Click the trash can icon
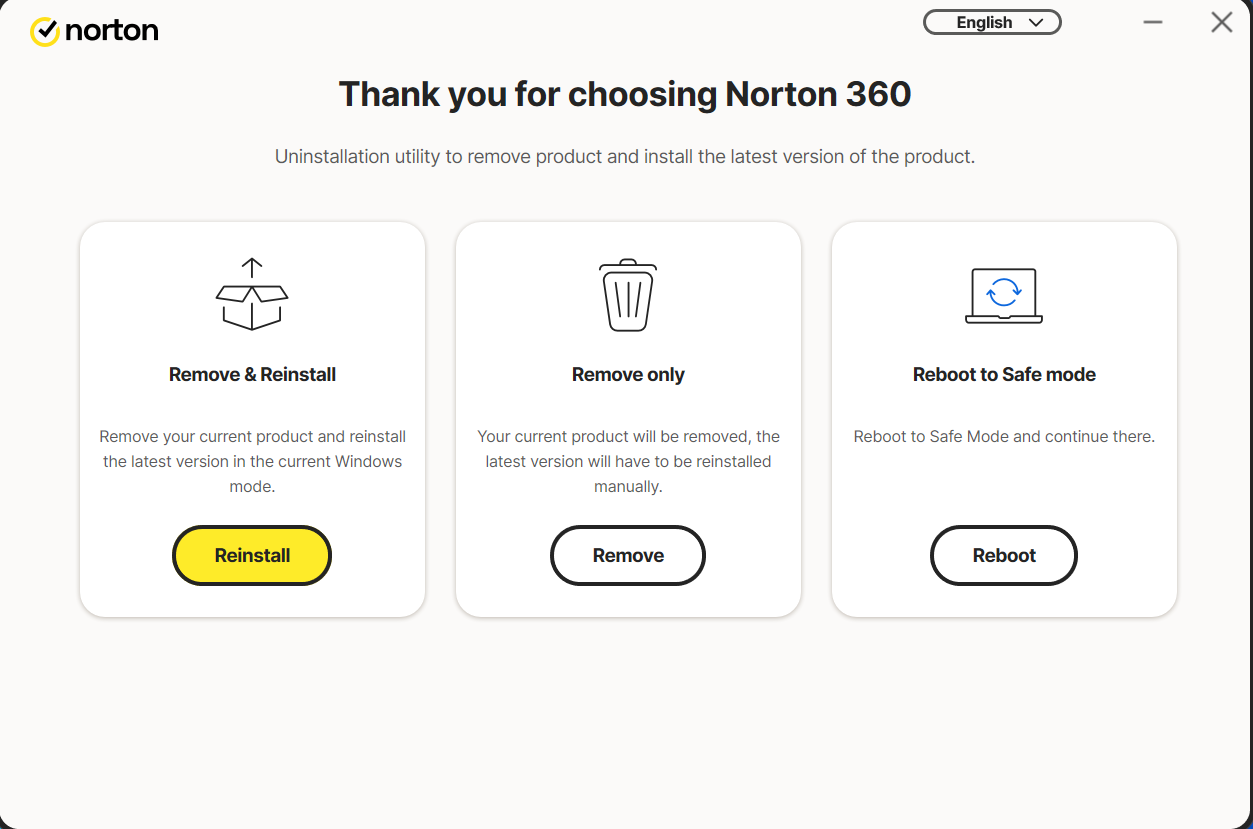Viewport: 1253px width, 829px height. click(x=628, y=295)
